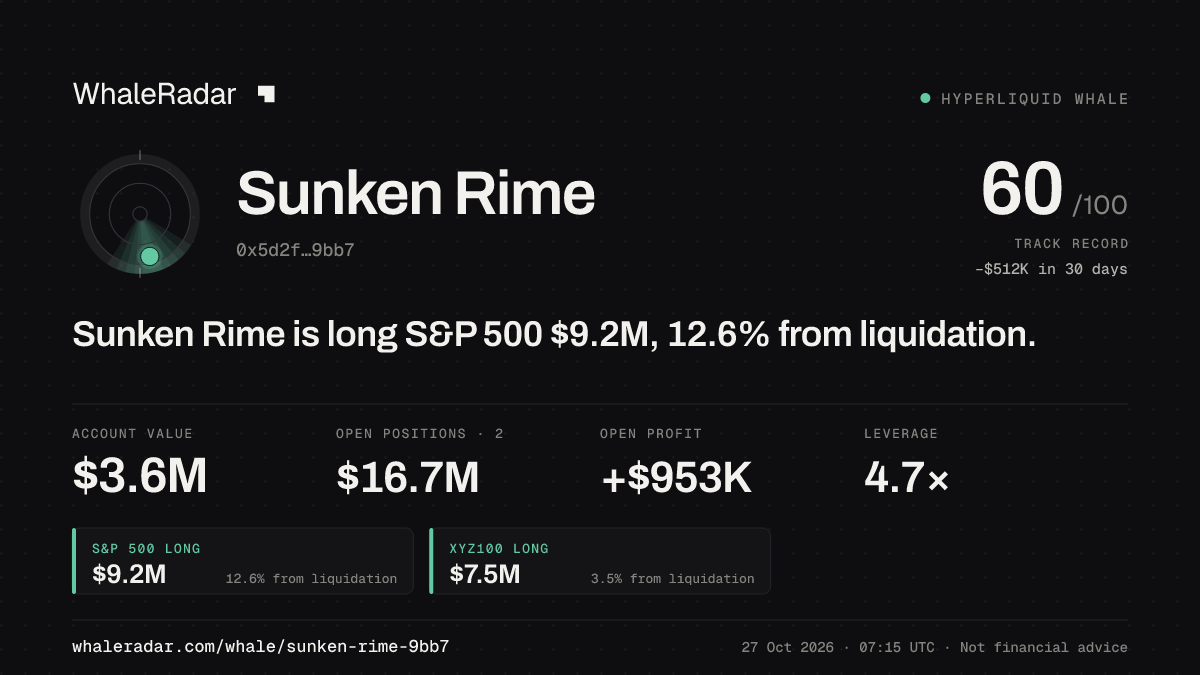Click the 12.6% from liquidation note
The width and height of the screenshot is (1200, 675).
pyautogui.click(x=311, y=579)
